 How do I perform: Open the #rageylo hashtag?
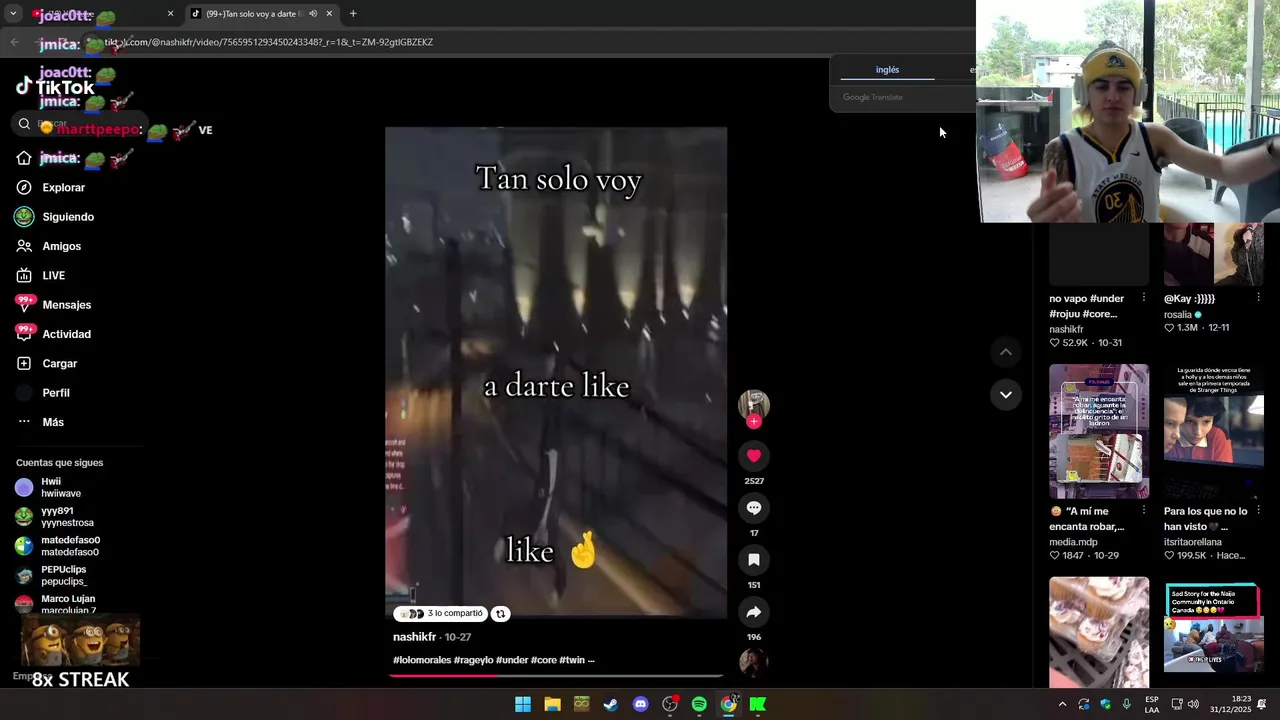pos(473,660)
